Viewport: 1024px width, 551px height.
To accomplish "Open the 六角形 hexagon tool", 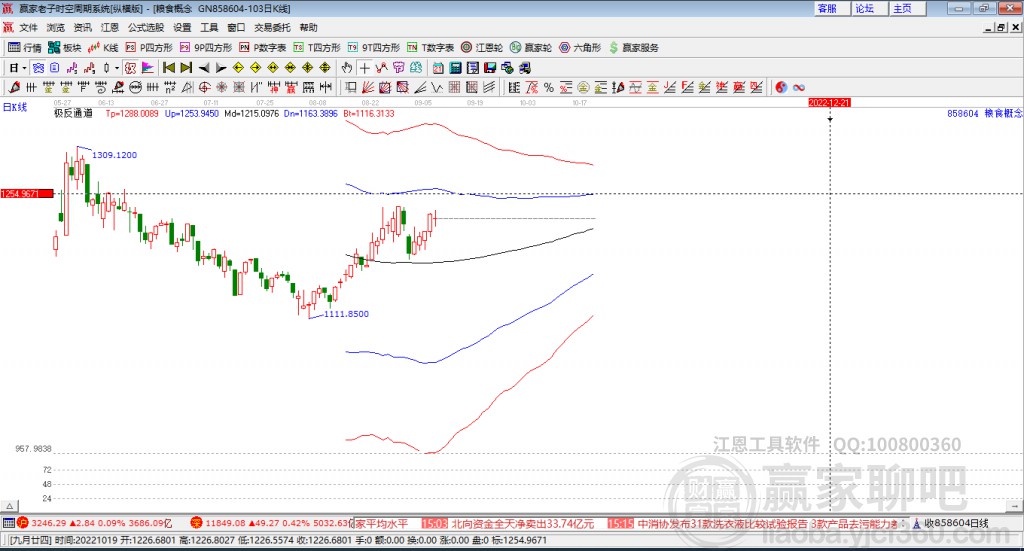I will point(580,48).
